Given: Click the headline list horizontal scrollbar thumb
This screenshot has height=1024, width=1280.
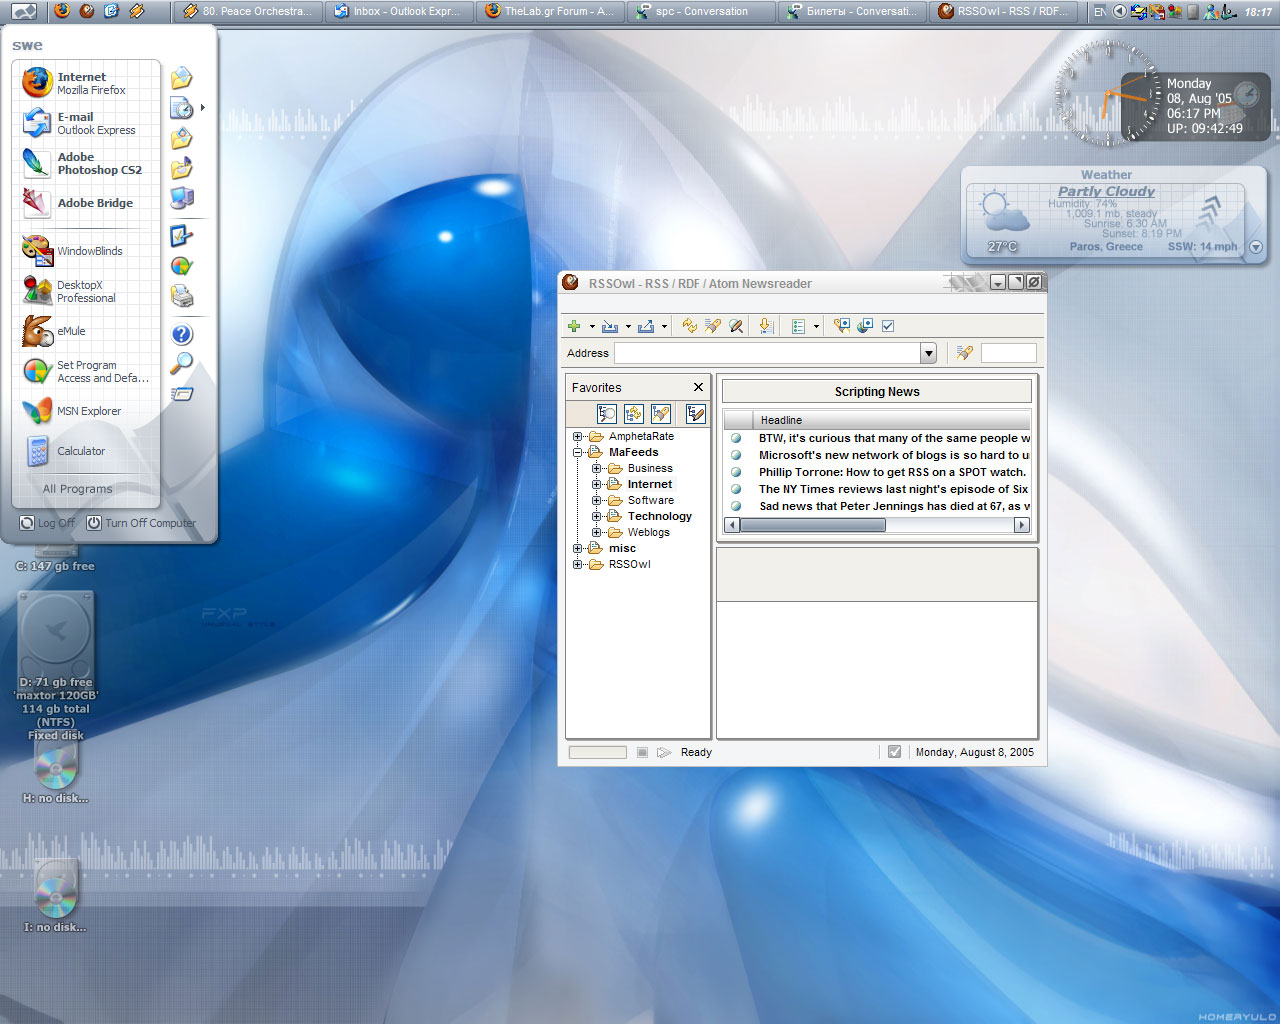Looking at the screenshot, I should tap(812, 525).
